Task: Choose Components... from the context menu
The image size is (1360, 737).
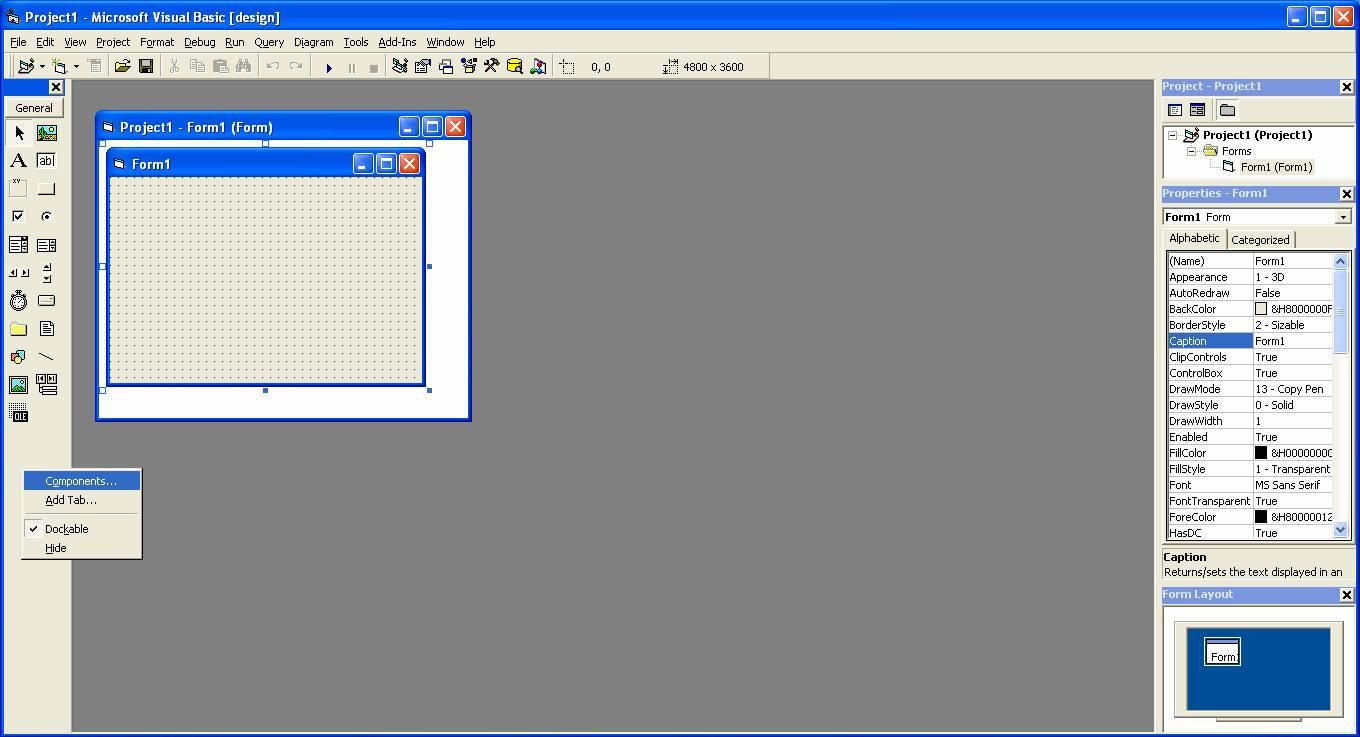Action: [82, 481]
